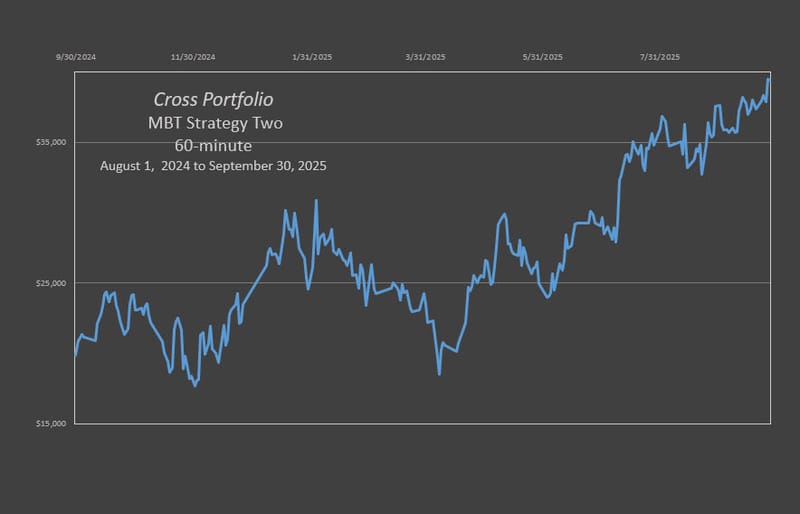Click the $35,000 horizontal gridline
Screen dimensions: 800x514
click(x=500, y=142)
